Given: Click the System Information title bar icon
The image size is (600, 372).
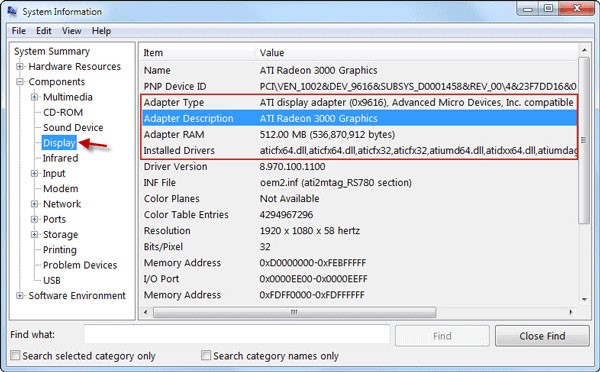Looking at the screenshot, I should click(12, 11).
